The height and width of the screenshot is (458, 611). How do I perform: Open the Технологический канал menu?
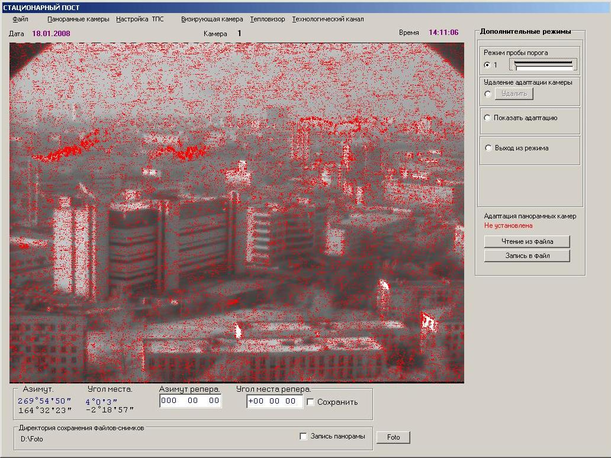(328, 19)
